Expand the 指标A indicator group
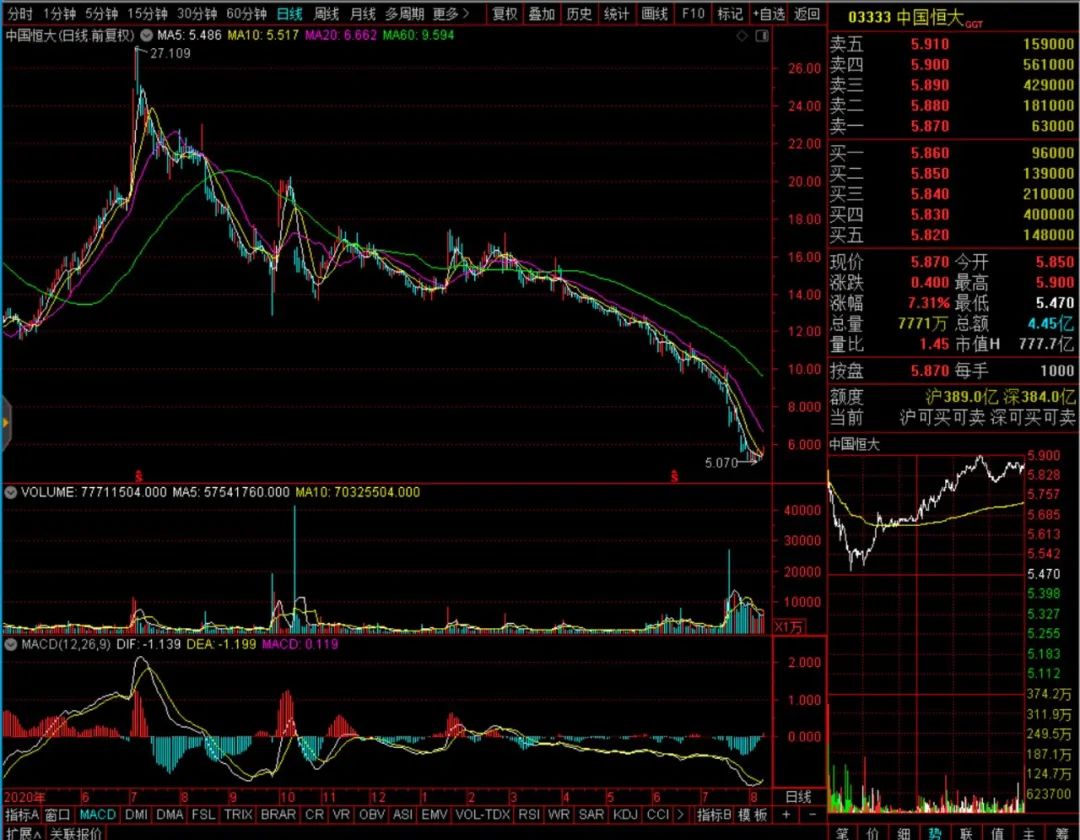 click(21, 814)
